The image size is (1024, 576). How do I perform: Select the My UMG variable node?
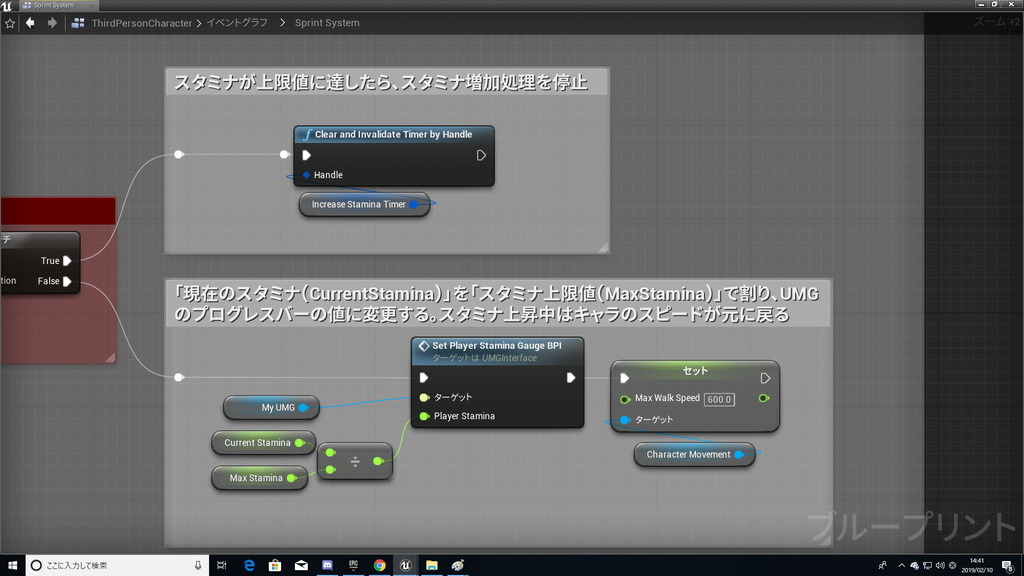(x=271, y=408)
